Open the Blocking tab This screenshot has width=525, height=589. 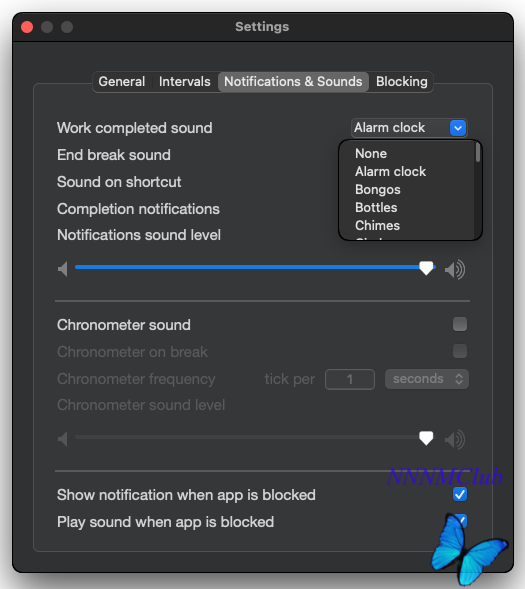coord(401,82)
